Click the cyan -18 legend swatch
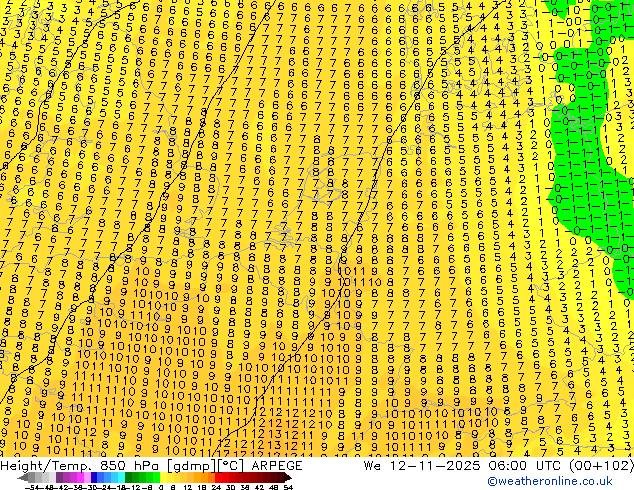This screenshot has height=490, width=634. click(122, 478)
